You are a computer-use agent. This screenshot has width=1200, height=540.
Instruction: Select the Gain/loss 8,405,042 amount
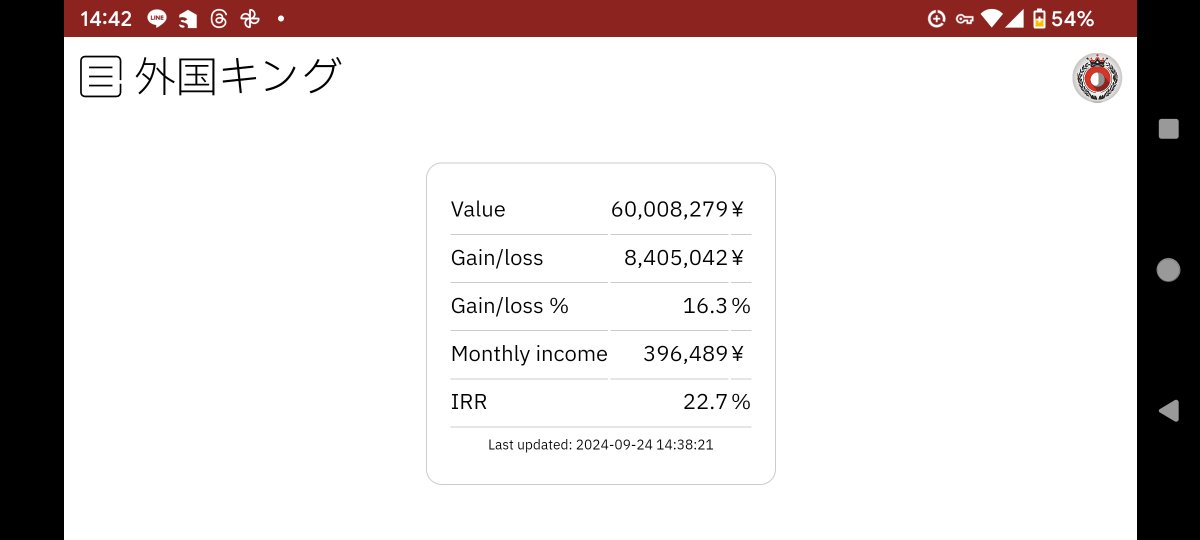click(x=676, y=258)
